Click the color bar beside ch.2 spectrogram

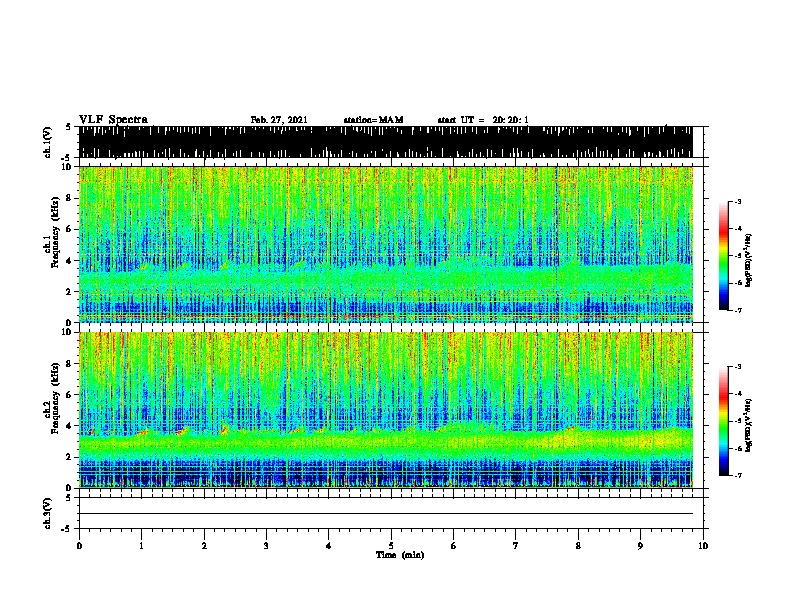click(x=724, y=421)
